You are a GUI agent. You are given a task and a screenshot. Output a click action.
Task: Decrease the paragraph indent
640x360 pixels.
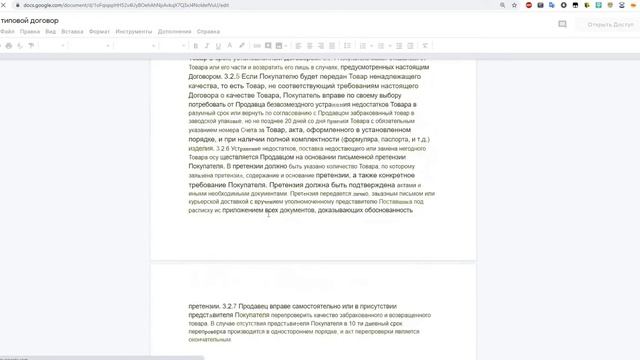click(x=399, y=46)
